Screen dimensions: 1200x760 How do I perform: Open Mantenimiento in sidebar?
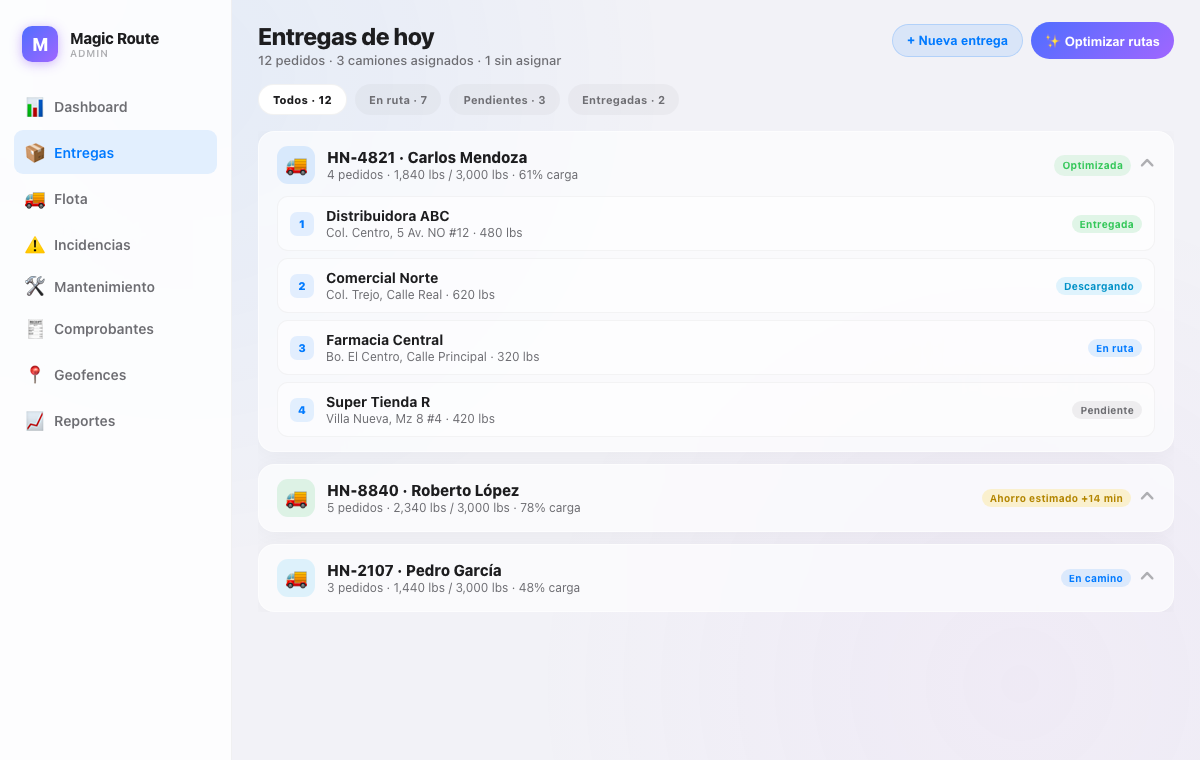(115, 287)
